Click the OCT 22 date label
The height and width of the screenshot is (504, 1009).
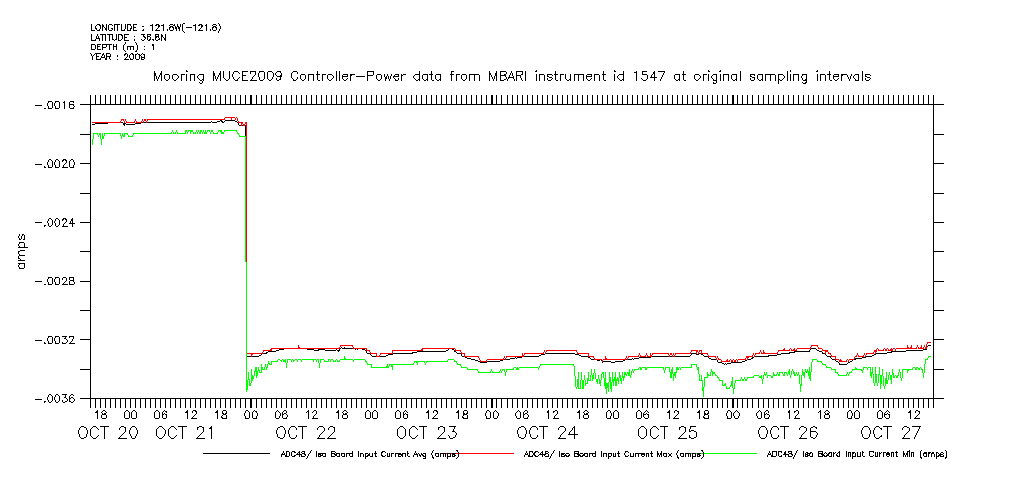(306, 433)
